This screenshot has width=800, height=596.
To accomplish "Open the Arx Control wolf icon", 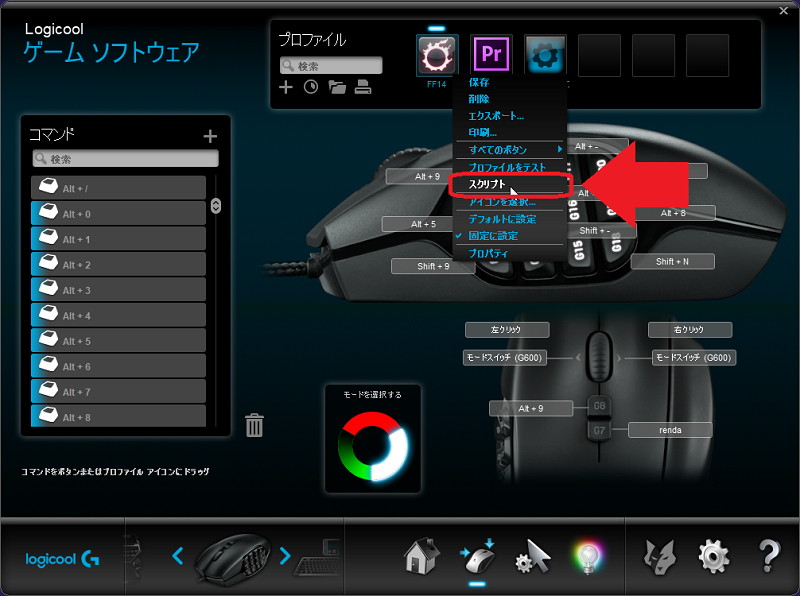I will coord(659,556).
